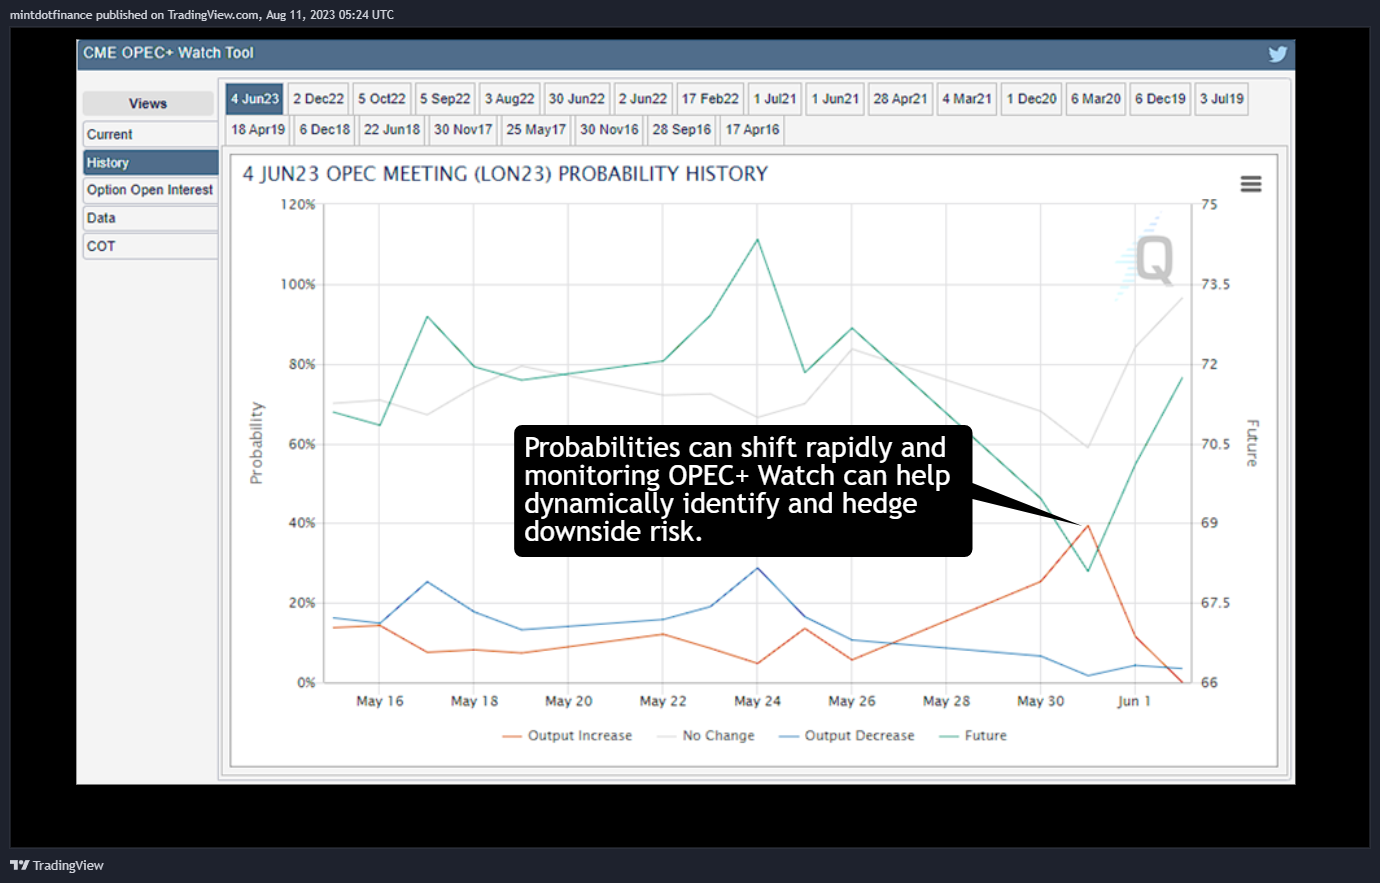1380x883 pixels.
Task: Select the 1 Jul21 meeting tab
Action: point(775,99)
